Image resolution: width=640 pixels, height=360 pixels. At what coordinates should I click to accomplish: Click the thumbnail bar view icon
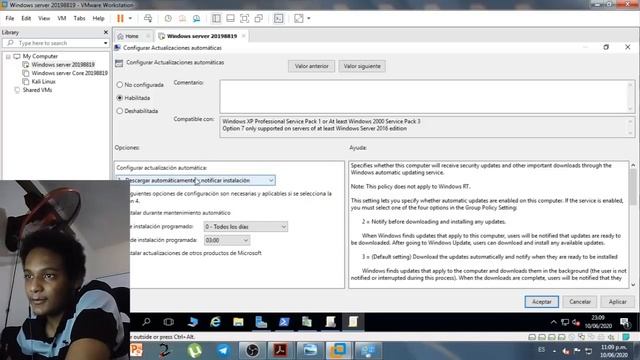click(x=230, y=18)
